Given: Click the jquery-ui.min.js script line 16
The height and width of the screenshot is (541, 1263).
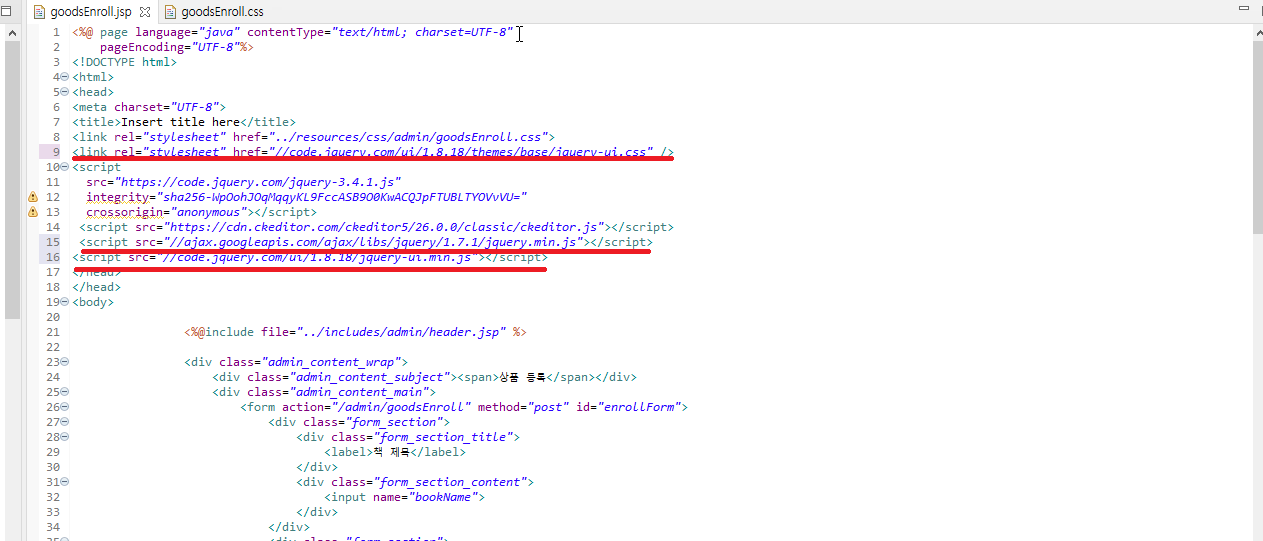Looking at the screenshot, I should point(310,257).
